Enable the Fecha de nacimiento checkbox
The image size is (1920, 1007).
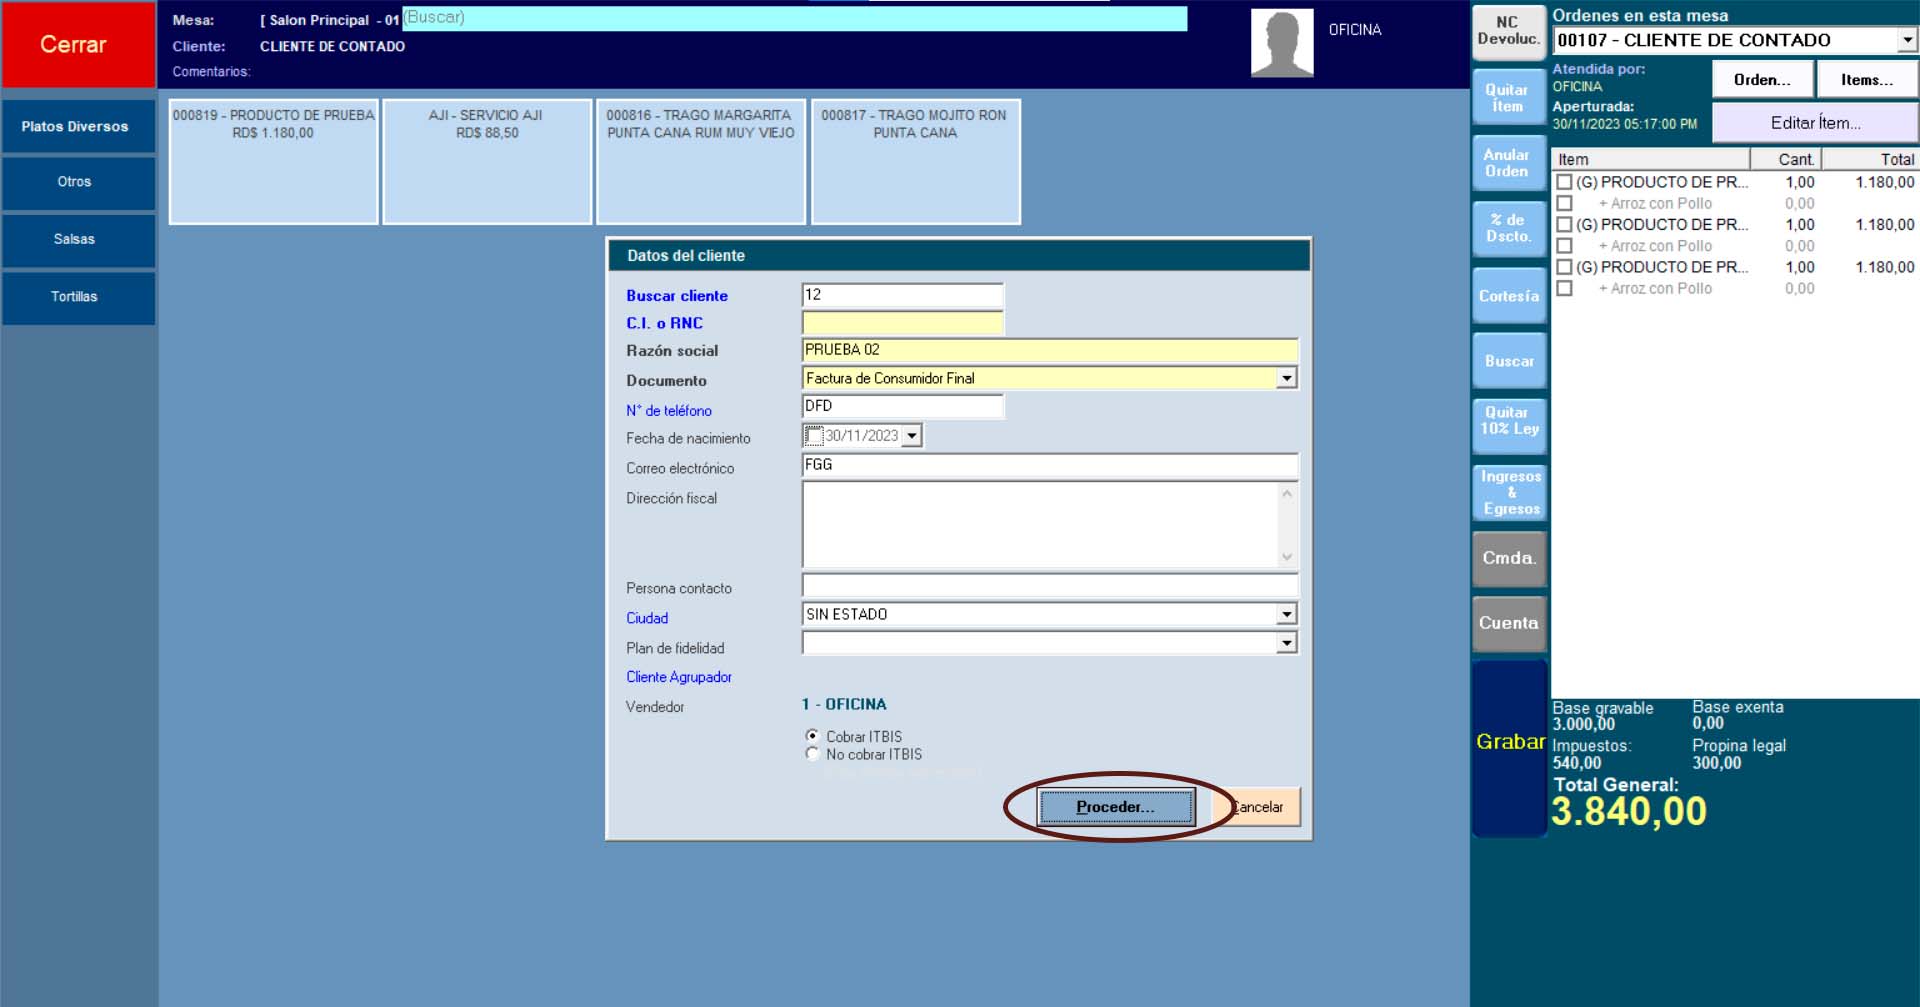click(814, 436)
